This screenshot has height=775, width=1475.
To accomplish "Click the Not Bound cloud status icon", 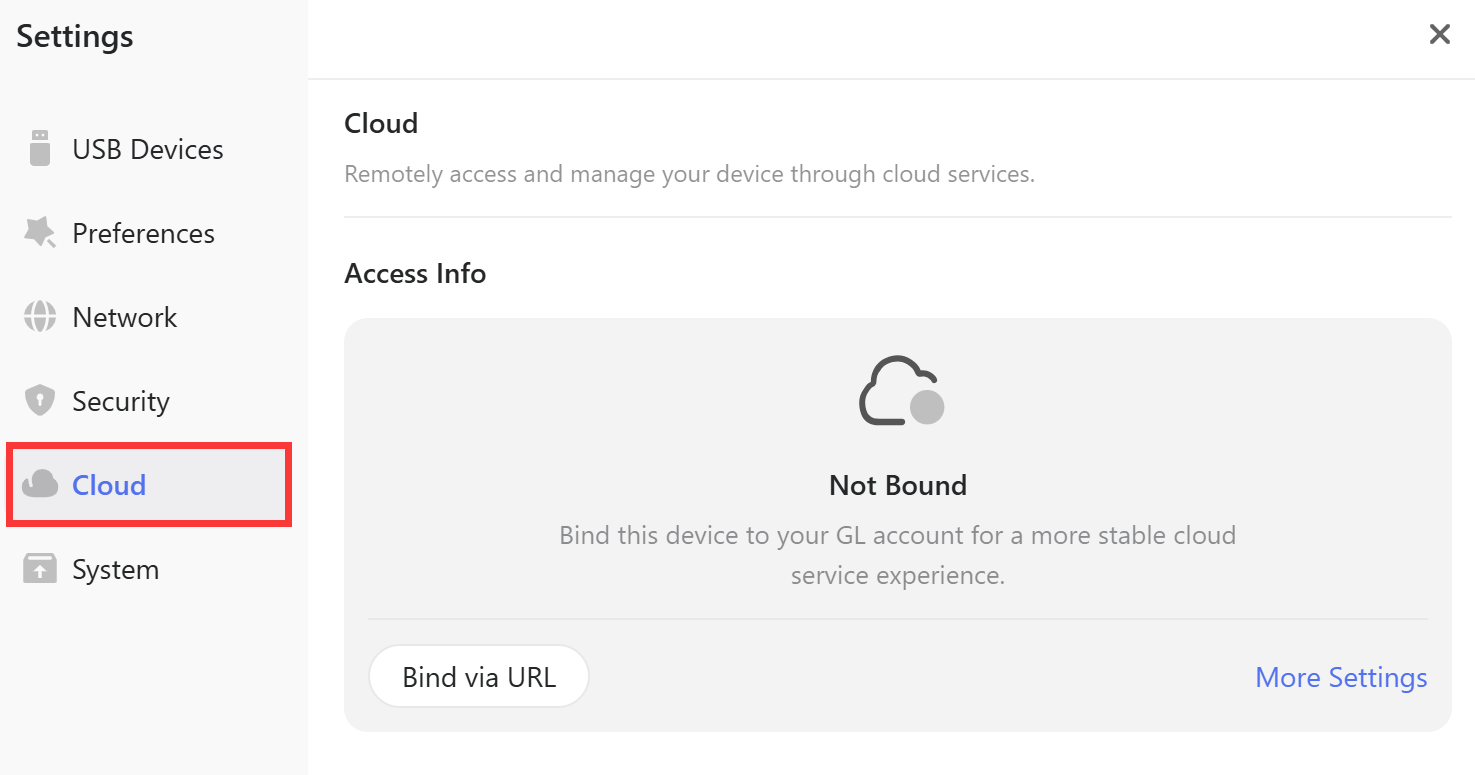I will (x=901, y=390).
